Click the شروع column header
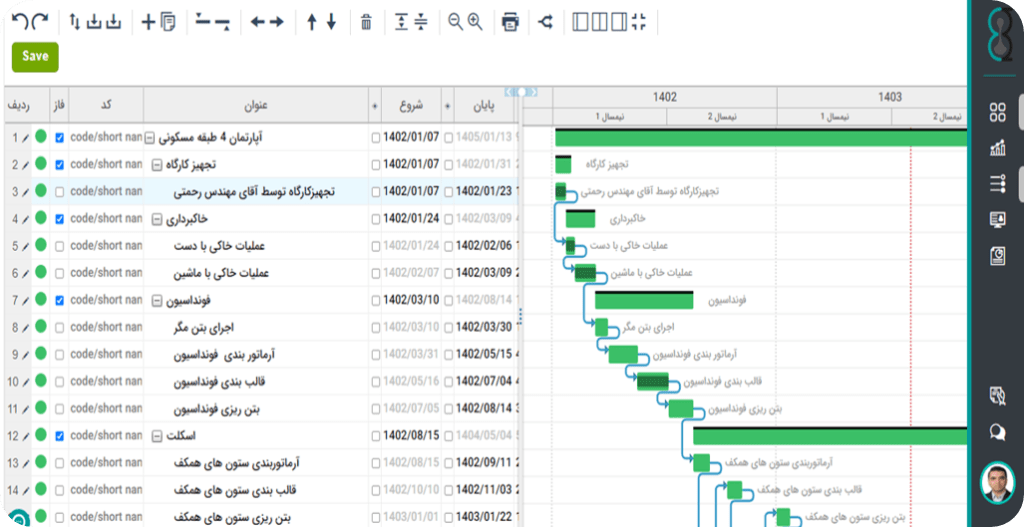This screenshot has width=1024, height=527. 412,104
